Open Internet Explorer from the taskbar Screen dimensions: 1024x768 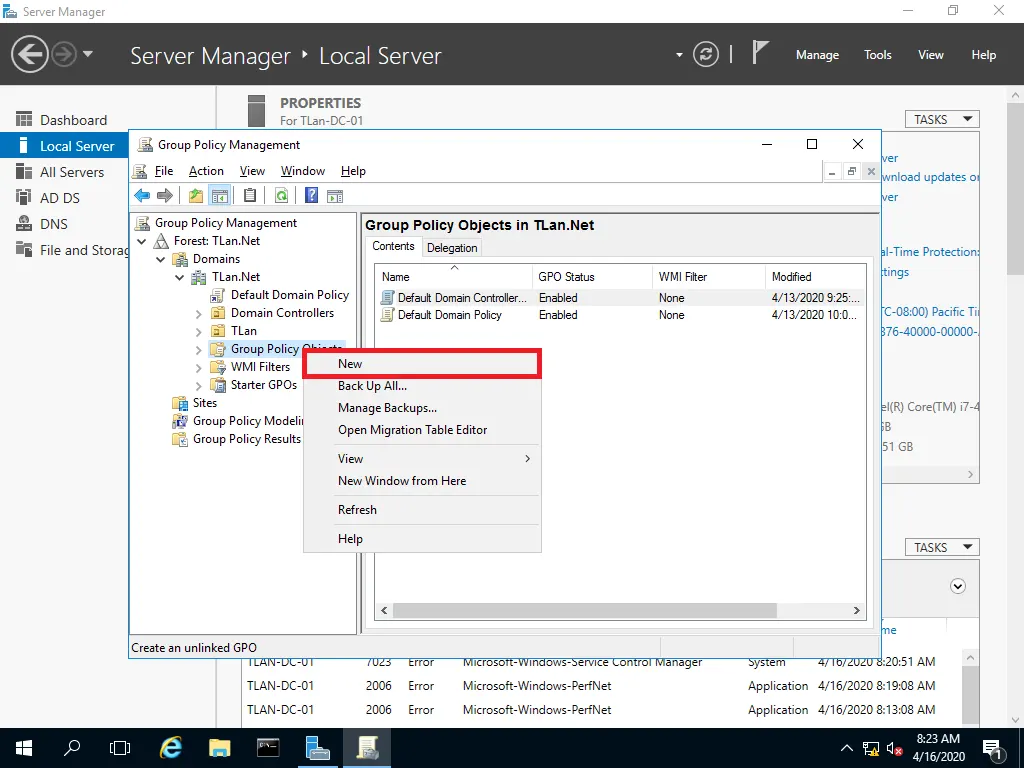[x=170, y=748]
